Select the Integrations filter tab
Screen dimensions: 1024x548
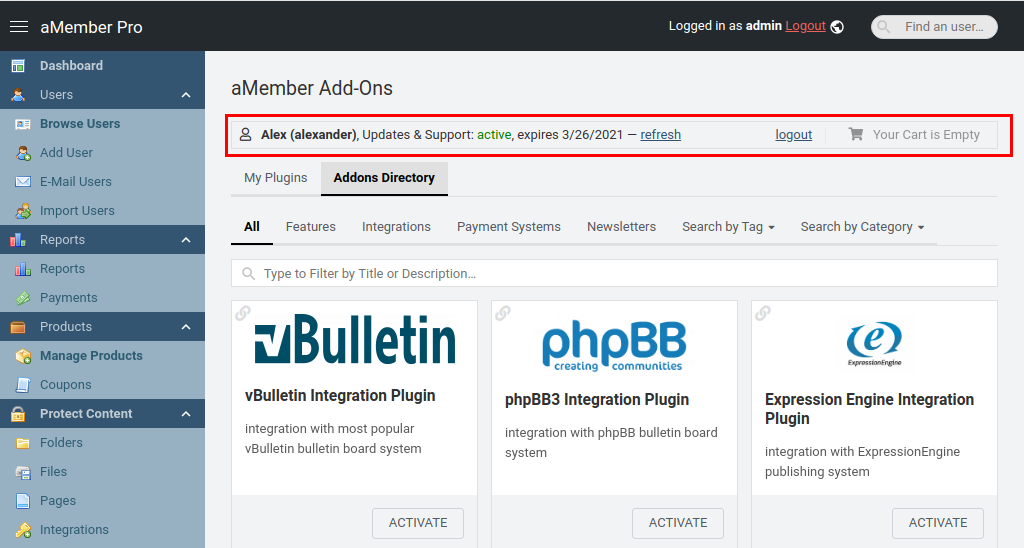tap(396, 227)
